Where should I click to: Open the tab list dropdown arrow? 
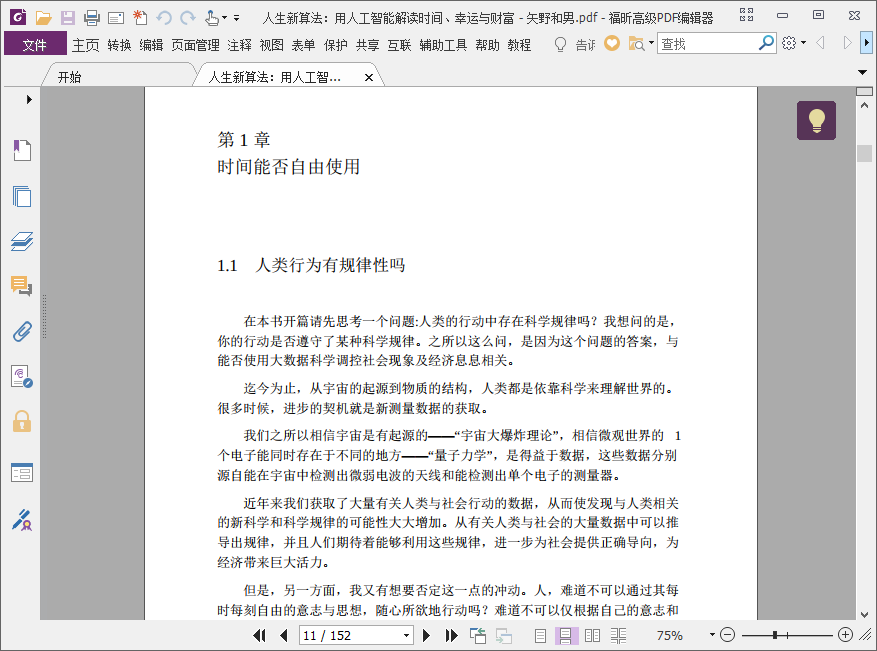click(x=862, y=72)
